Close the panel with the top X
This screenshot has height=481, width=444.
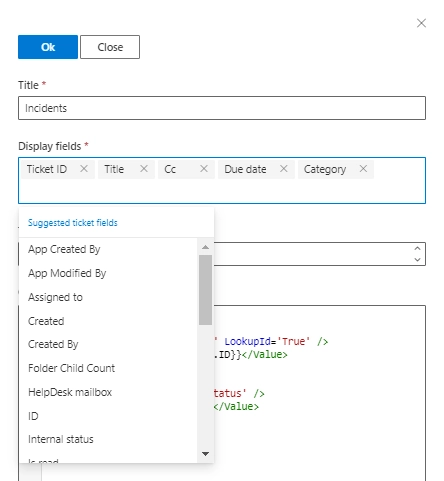pos(421,23)
